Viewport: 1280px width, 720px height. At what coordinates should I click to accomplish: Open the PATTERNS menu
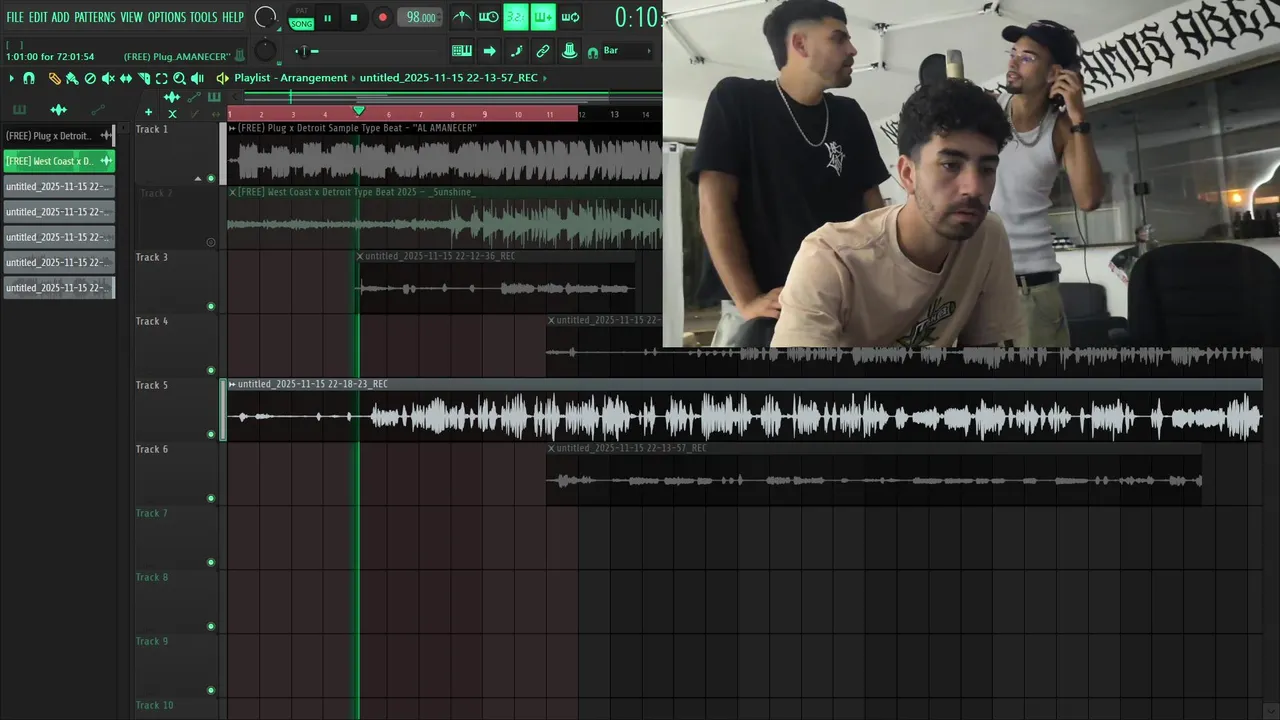pos(95,17)
